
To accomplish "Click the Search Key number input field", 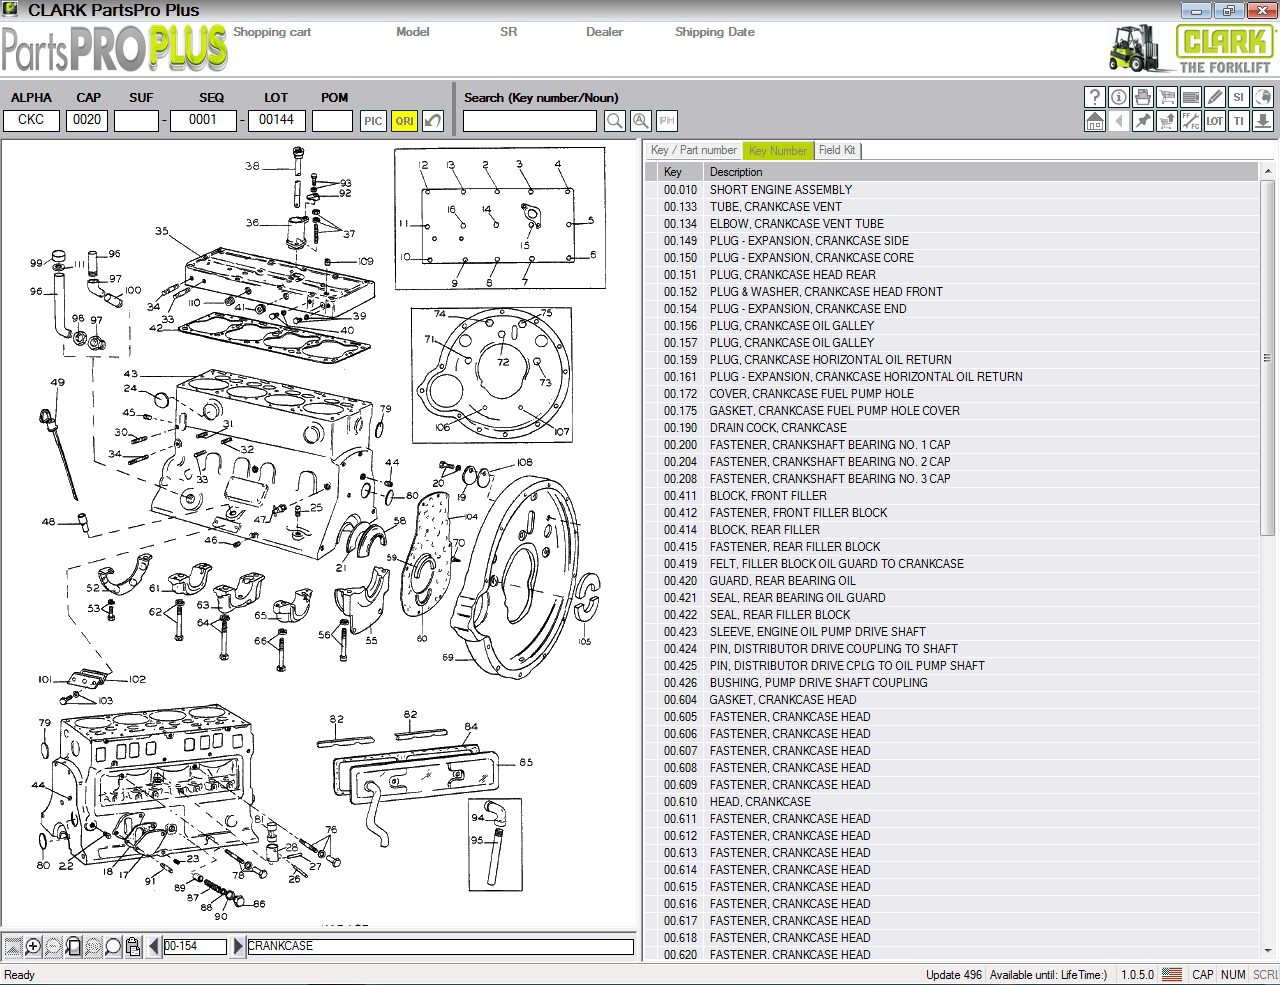I will 529,120.
